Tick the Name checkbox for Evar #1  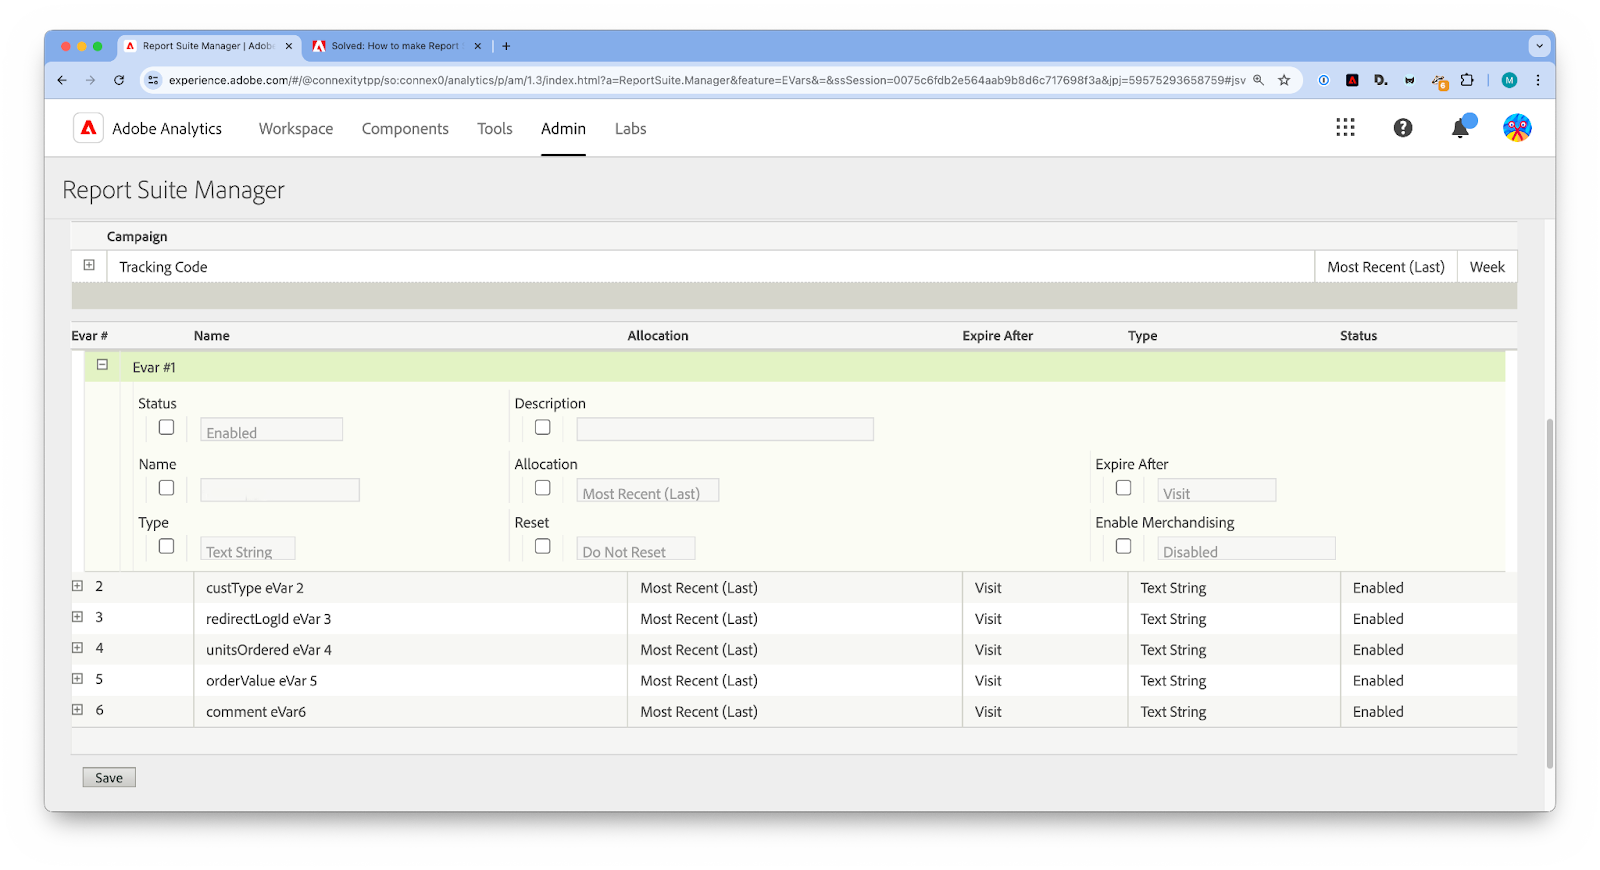[x=166, y=488]
